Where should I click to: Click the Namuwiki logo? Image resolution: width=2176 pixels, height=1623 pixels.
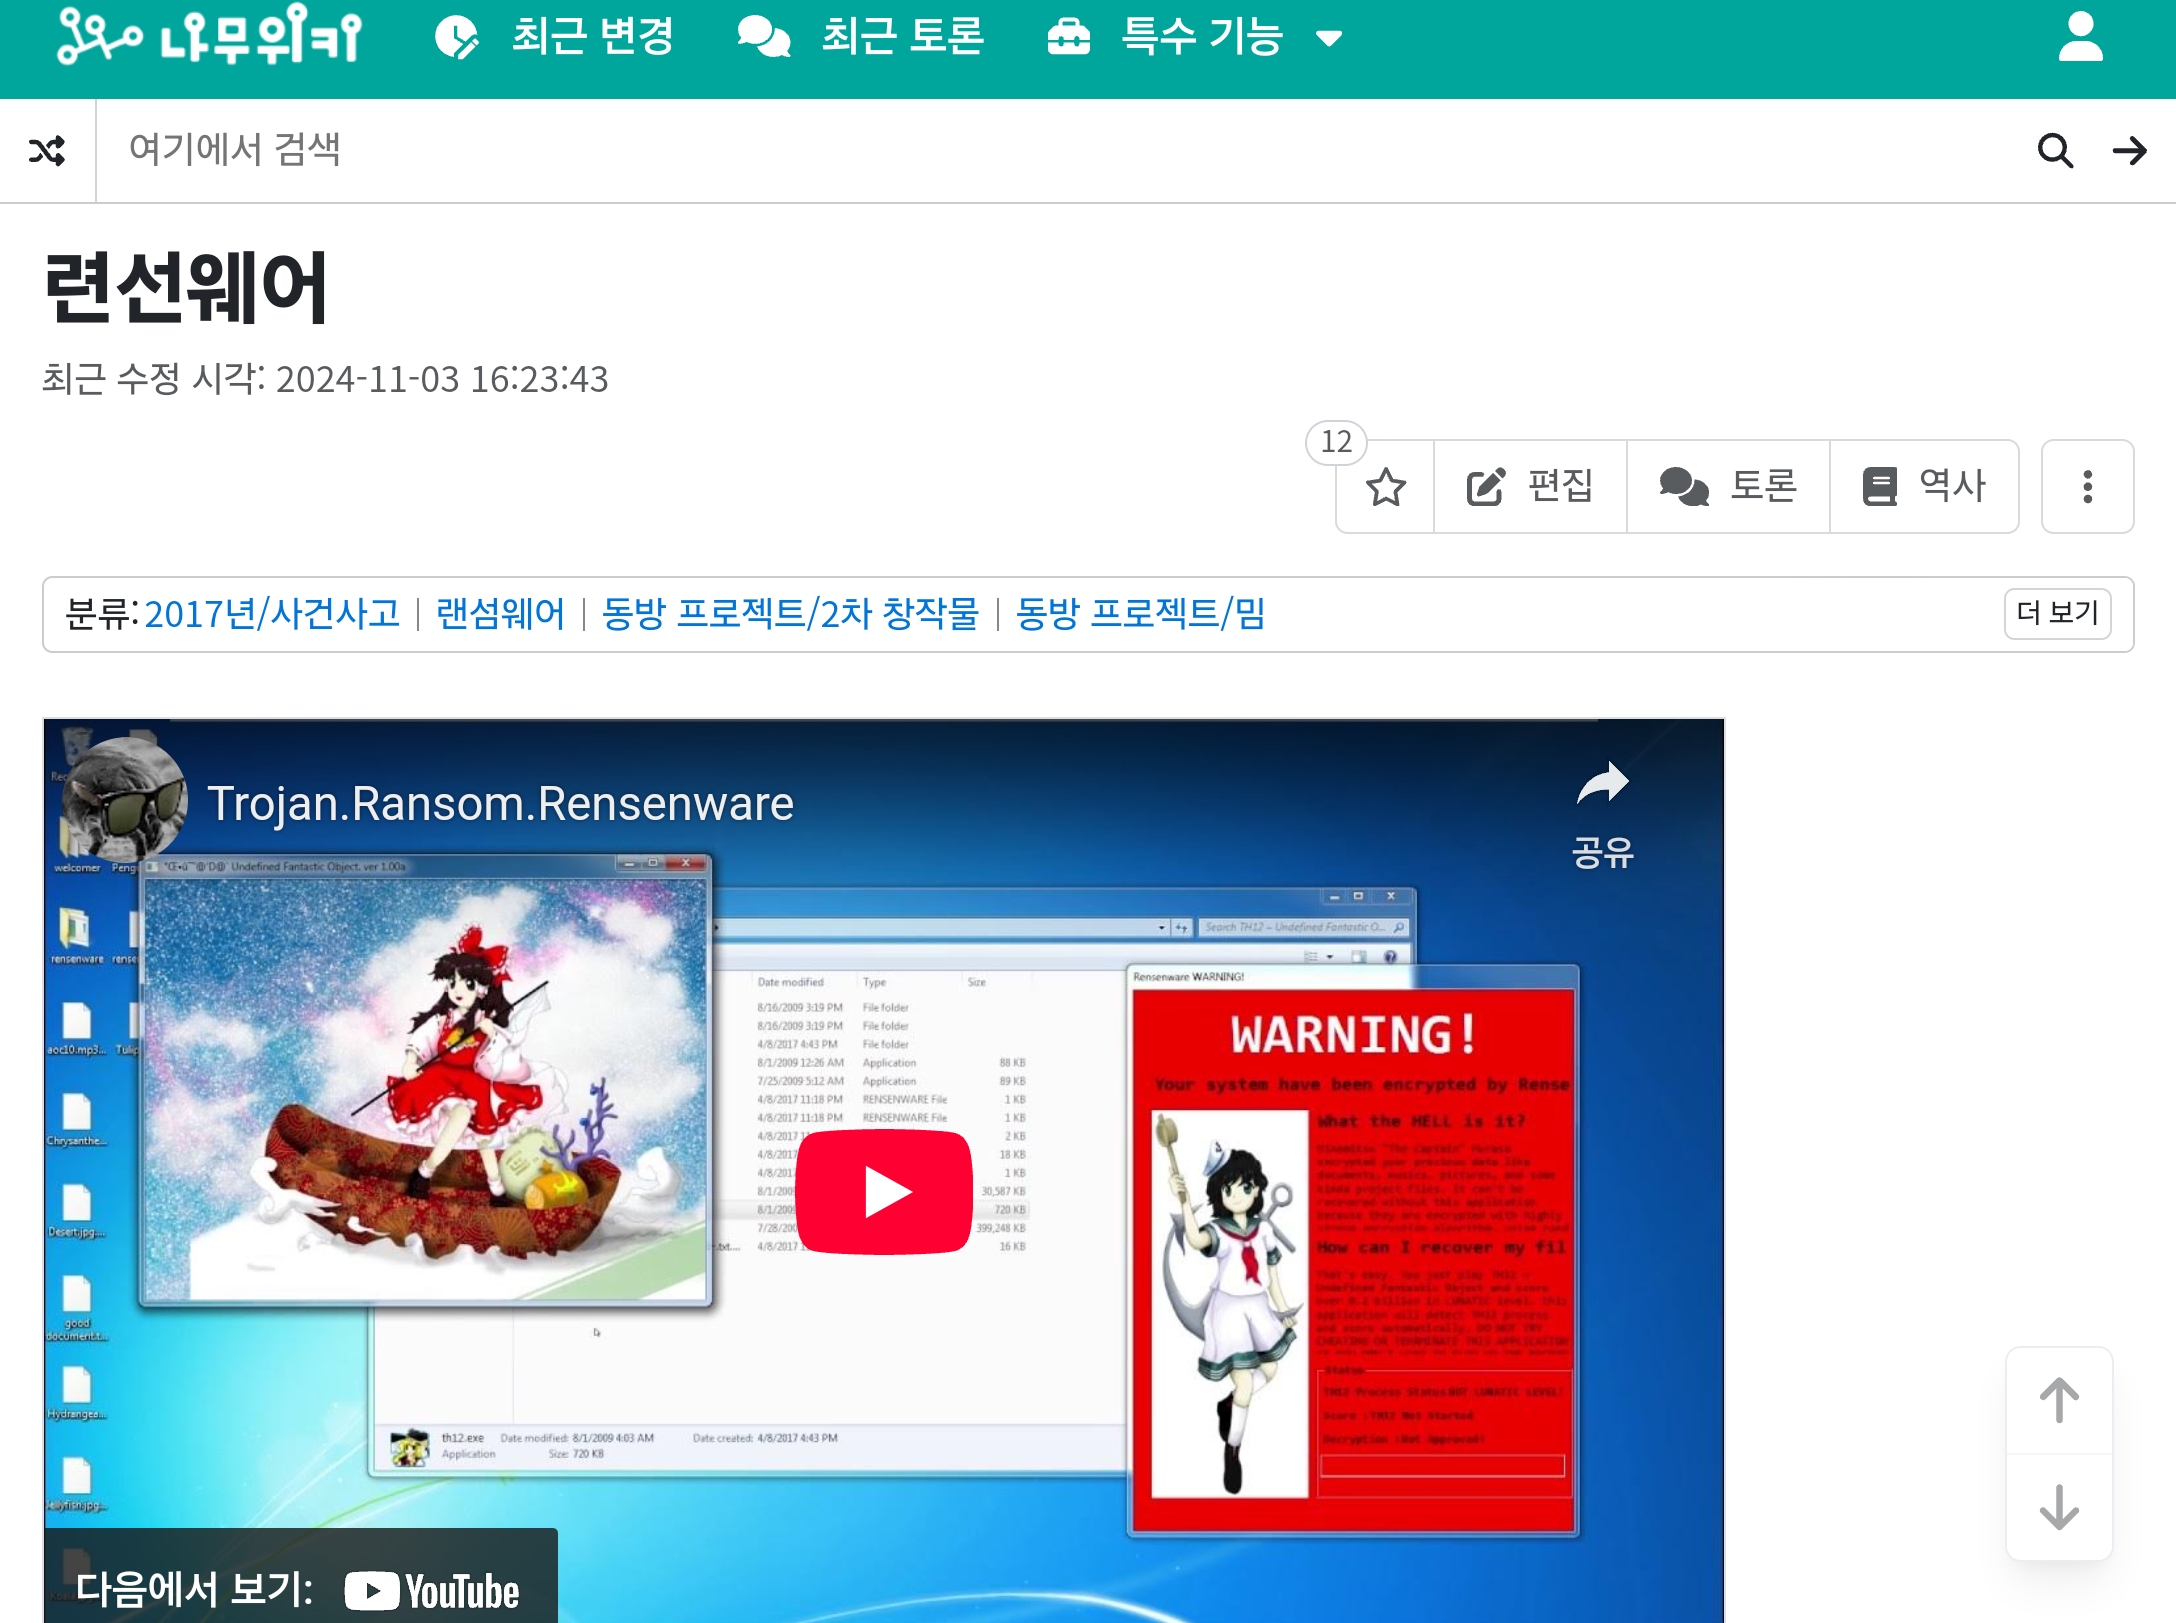click(x=209, y=36)
